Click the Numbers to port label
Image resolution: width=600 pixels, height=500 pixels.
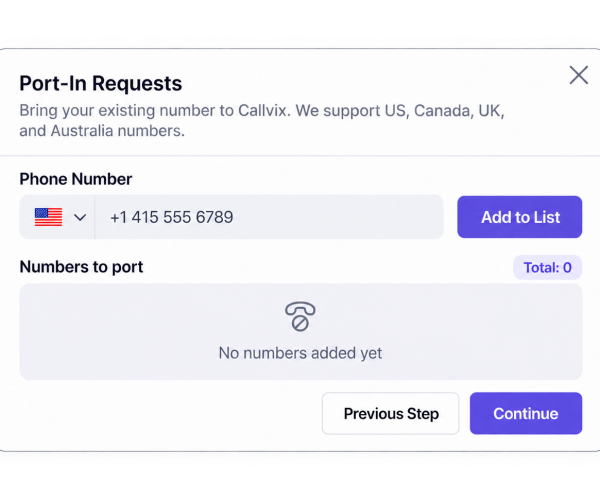tap(81, 267)
